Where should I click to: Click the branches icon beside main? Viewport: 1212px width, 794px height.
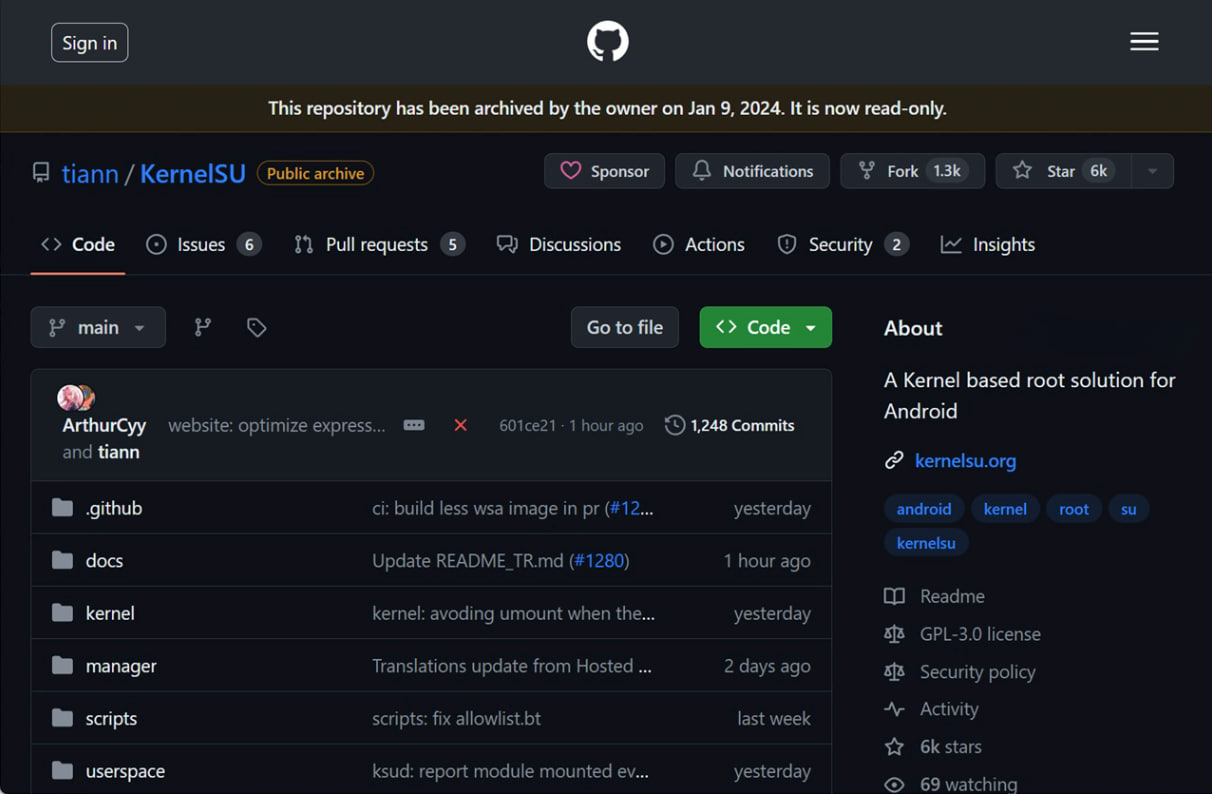203,327
